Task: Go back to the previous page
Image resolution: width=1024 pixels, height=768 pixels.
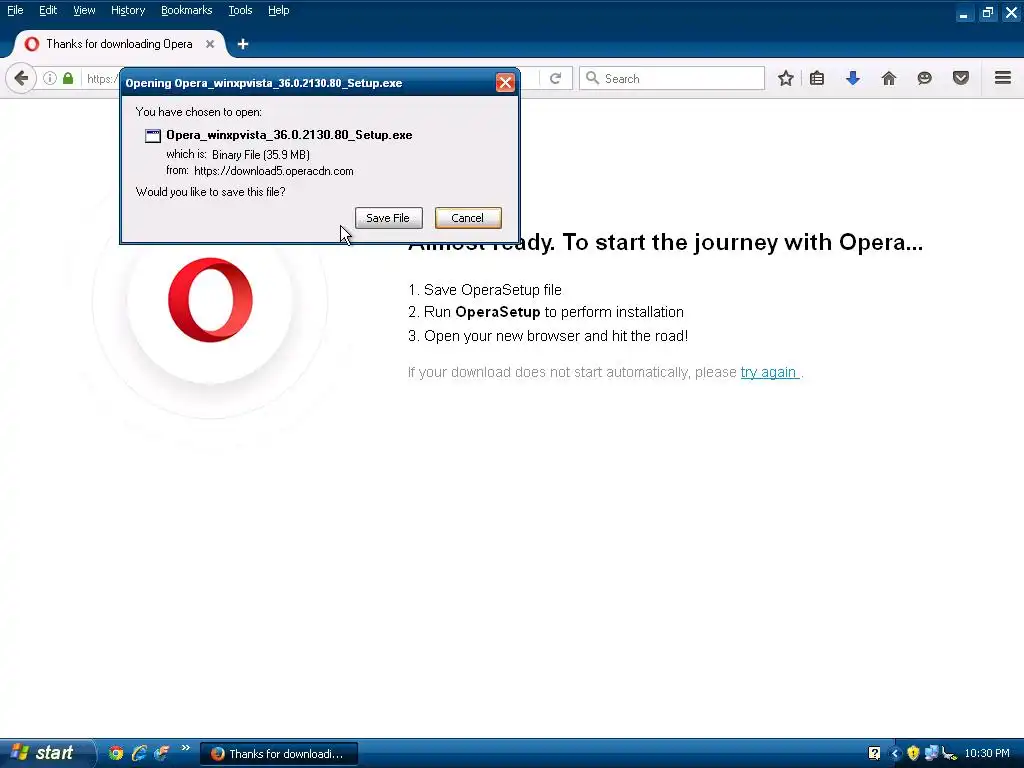Action: [21, 78]
